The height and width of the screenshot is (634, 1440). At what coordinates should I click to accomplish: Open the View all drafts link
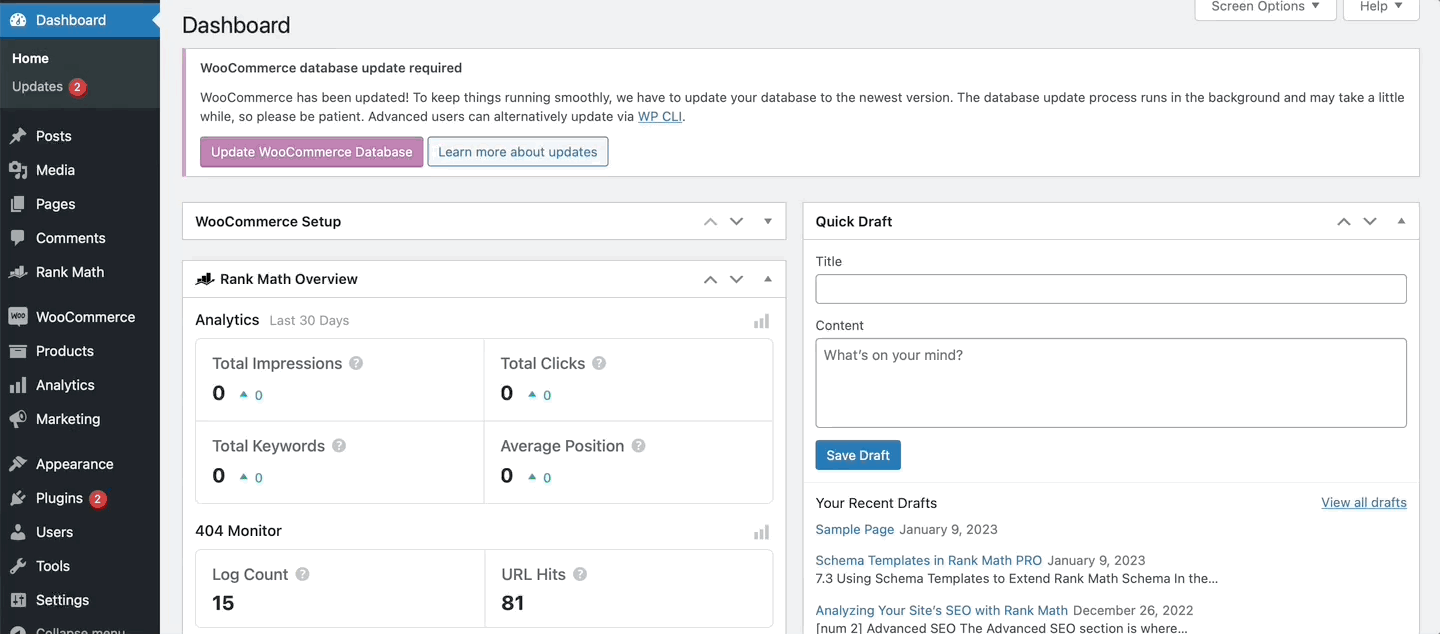[1363, 503]
